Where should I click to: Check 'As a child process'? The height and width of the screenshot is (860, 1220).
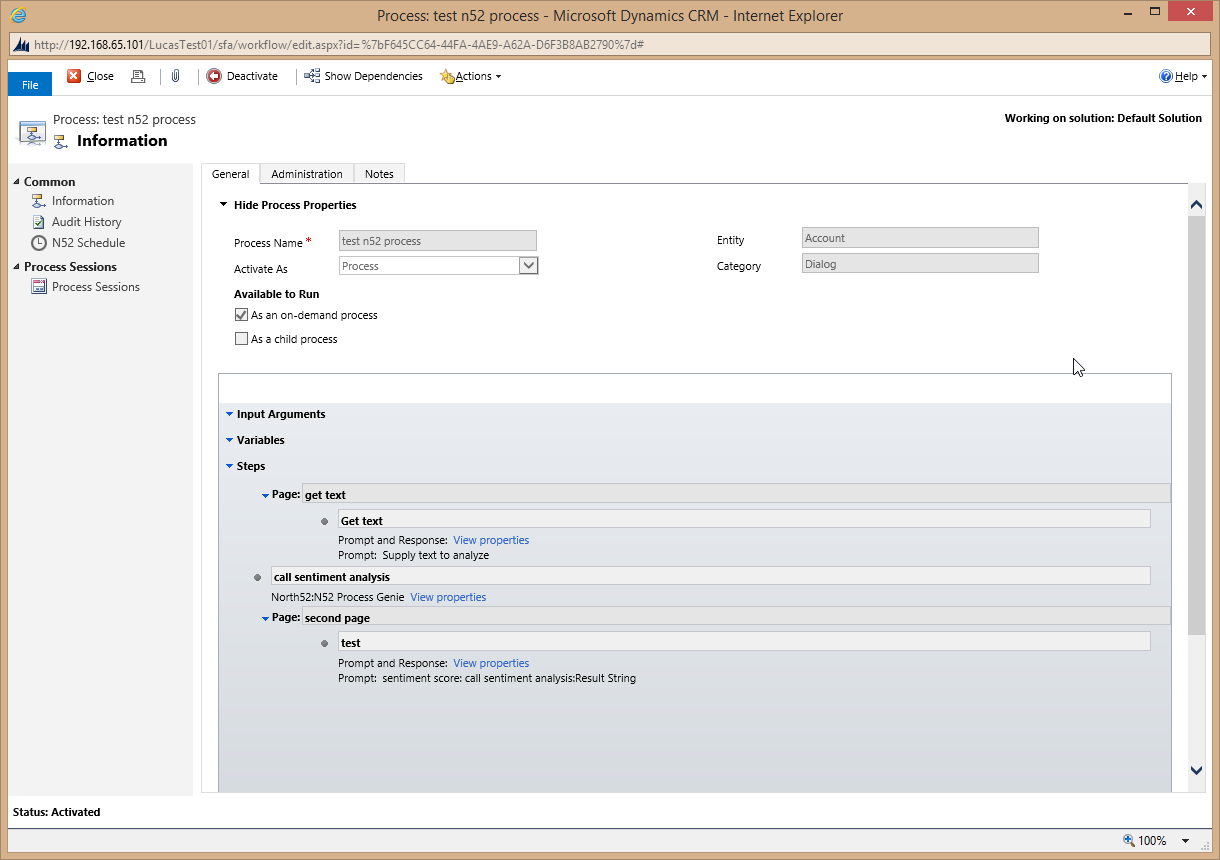click(241, 339)
